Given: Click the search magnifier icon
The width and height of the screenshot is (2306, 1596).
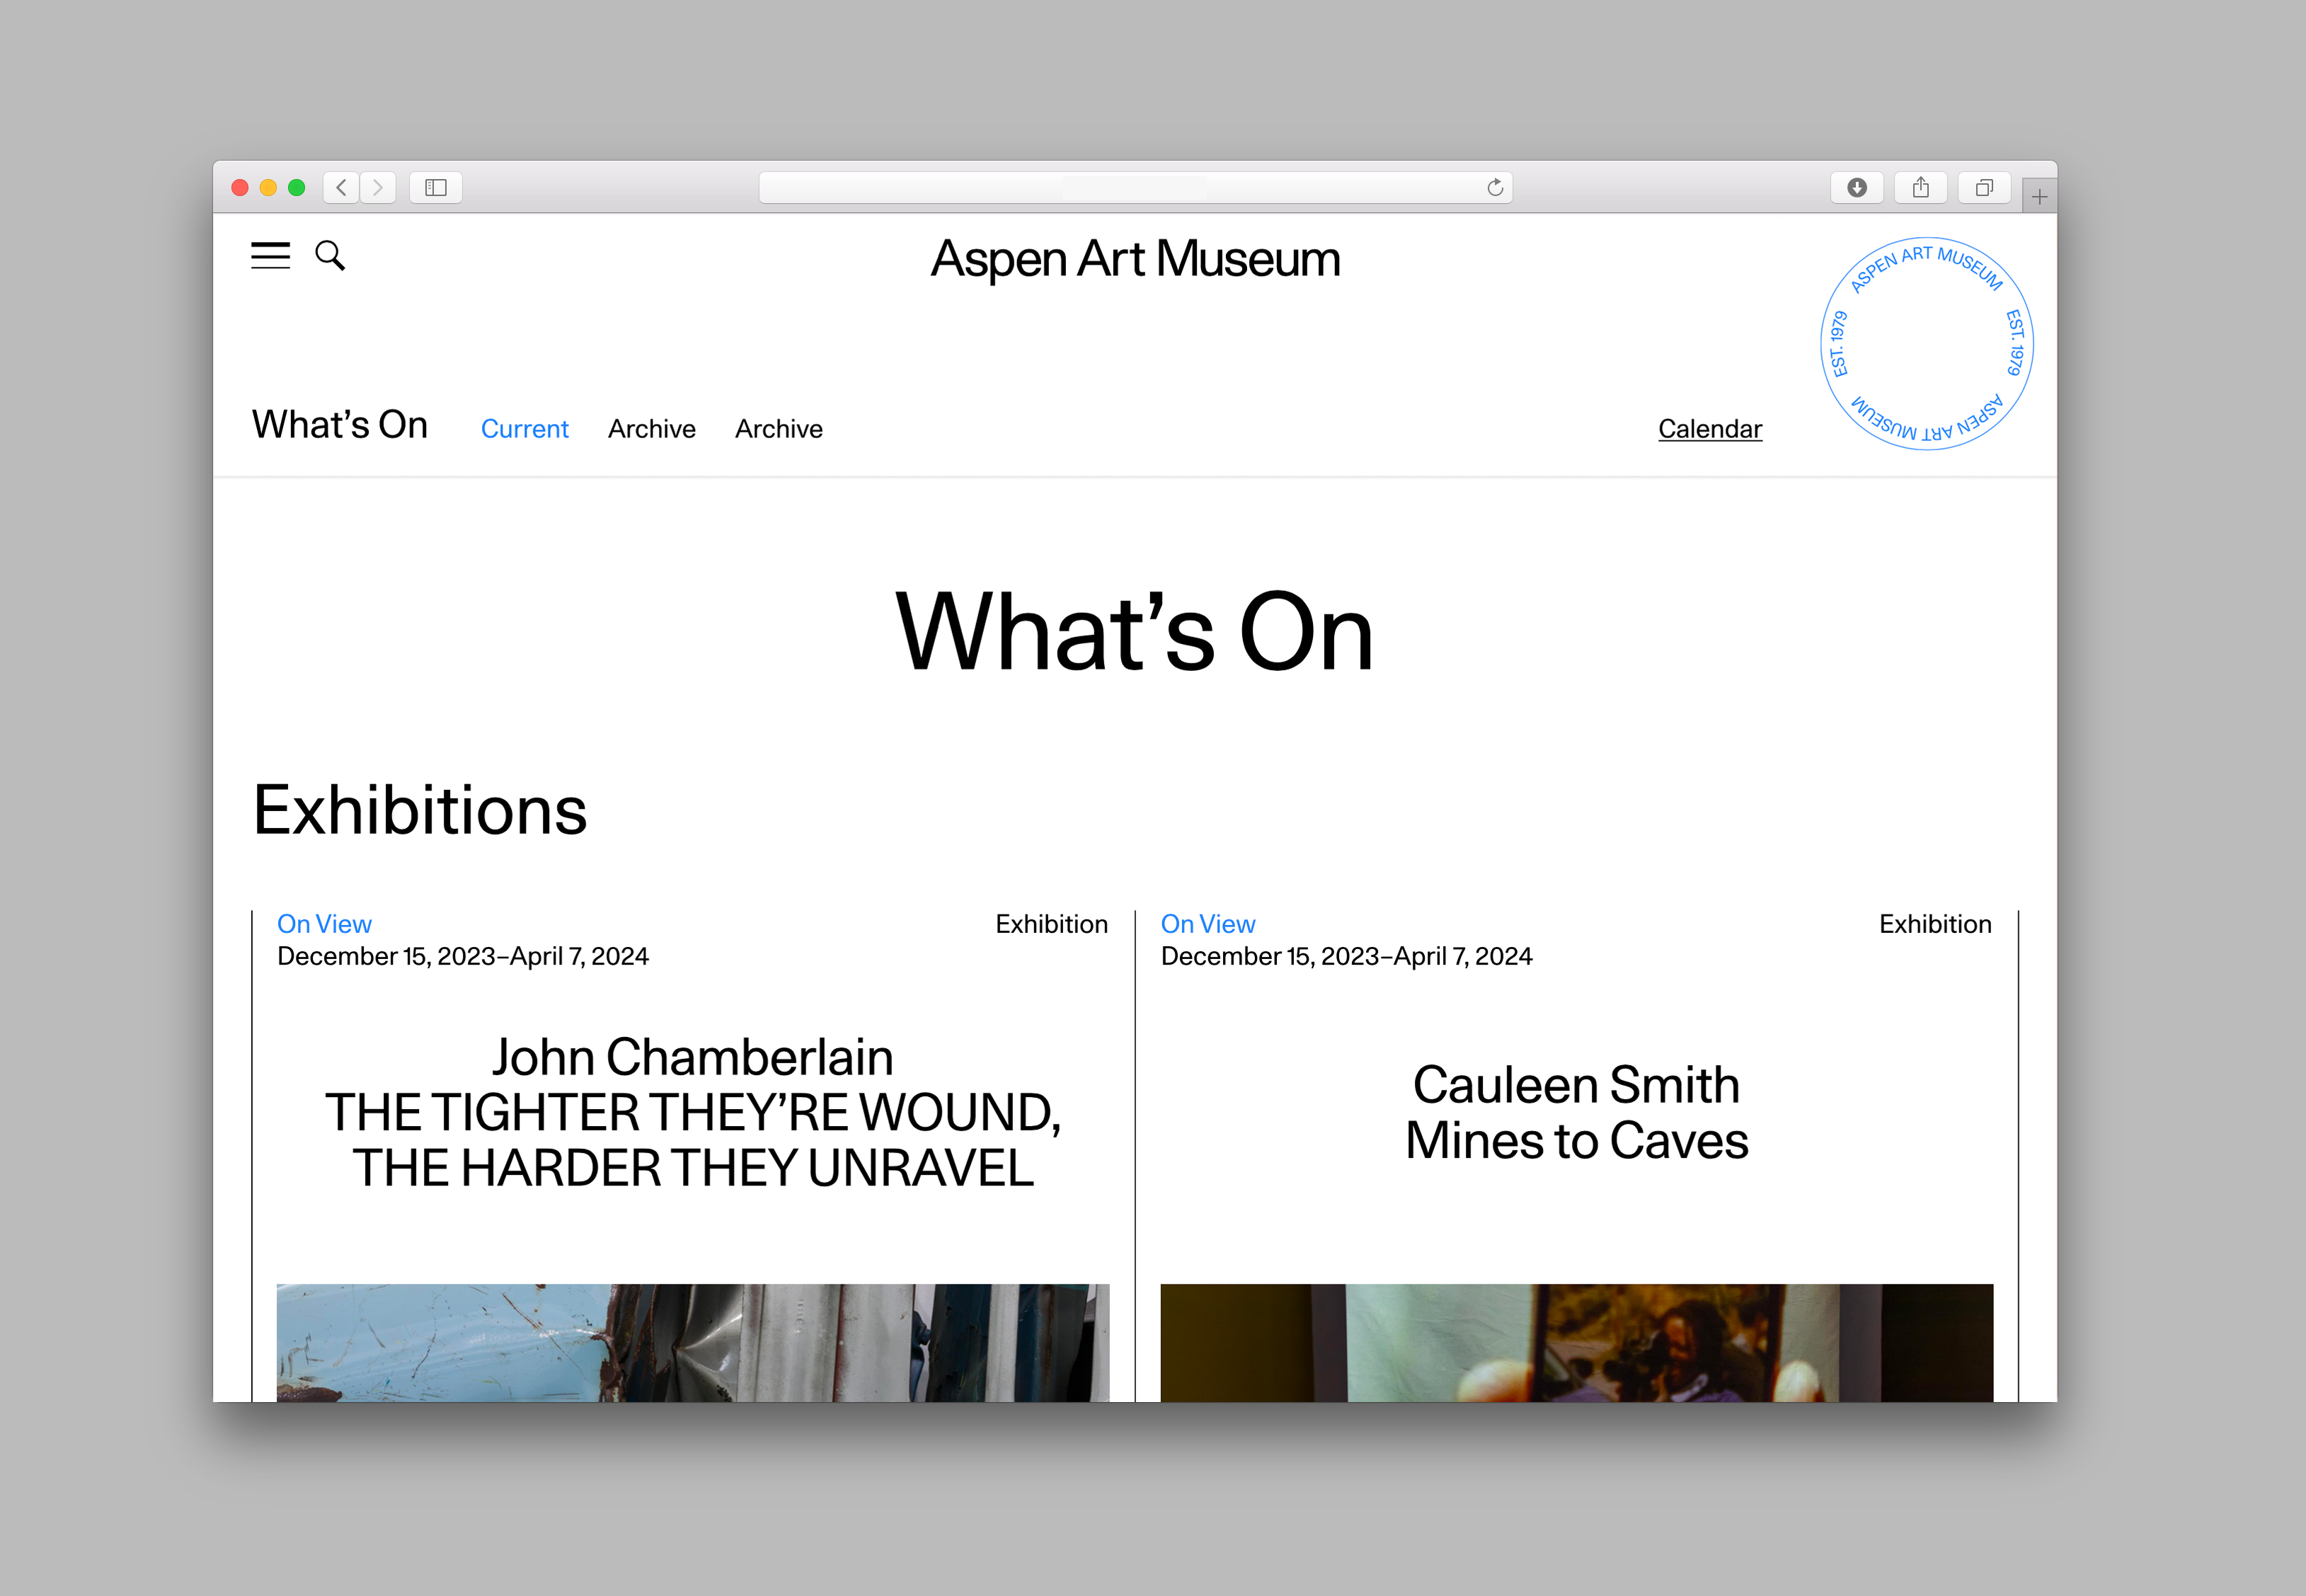Looking at the screenshot, I should click(x=330, y=256).
